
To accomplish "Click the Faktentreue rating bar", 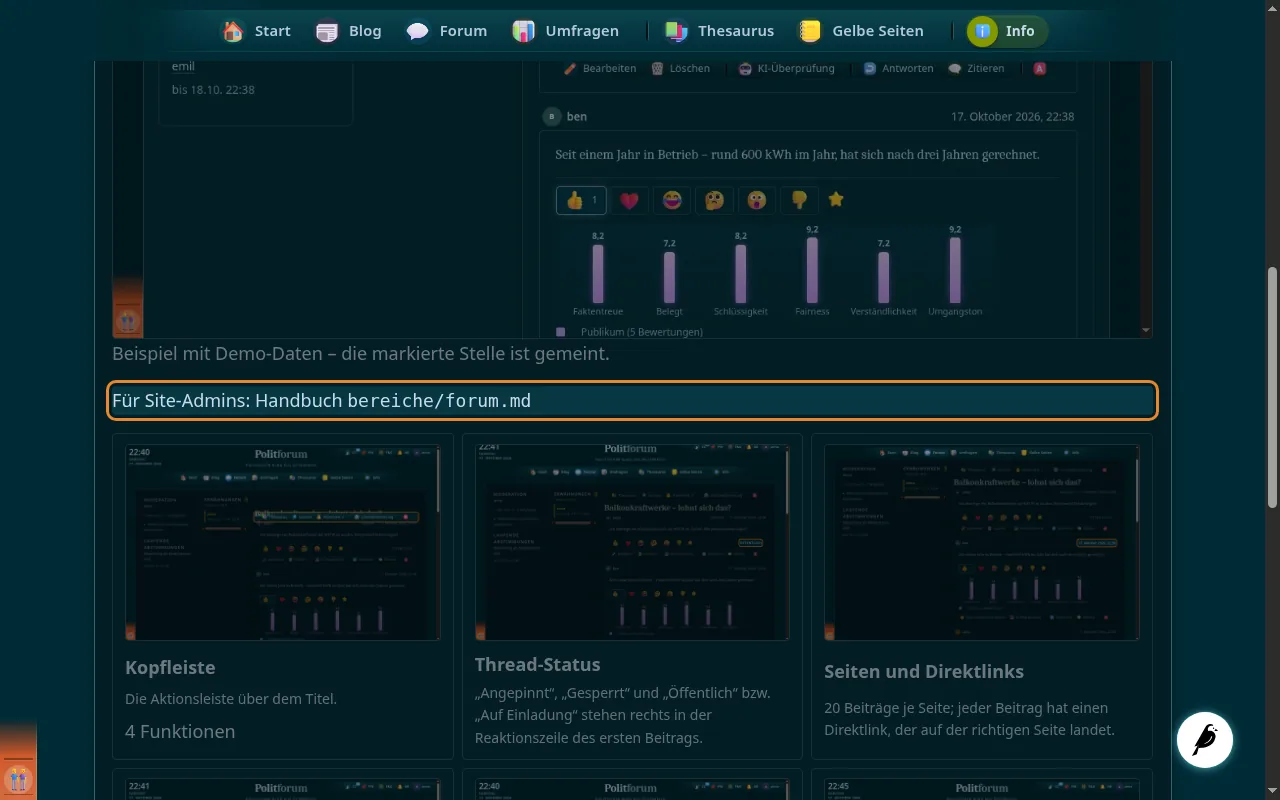I will coord(598,273).
